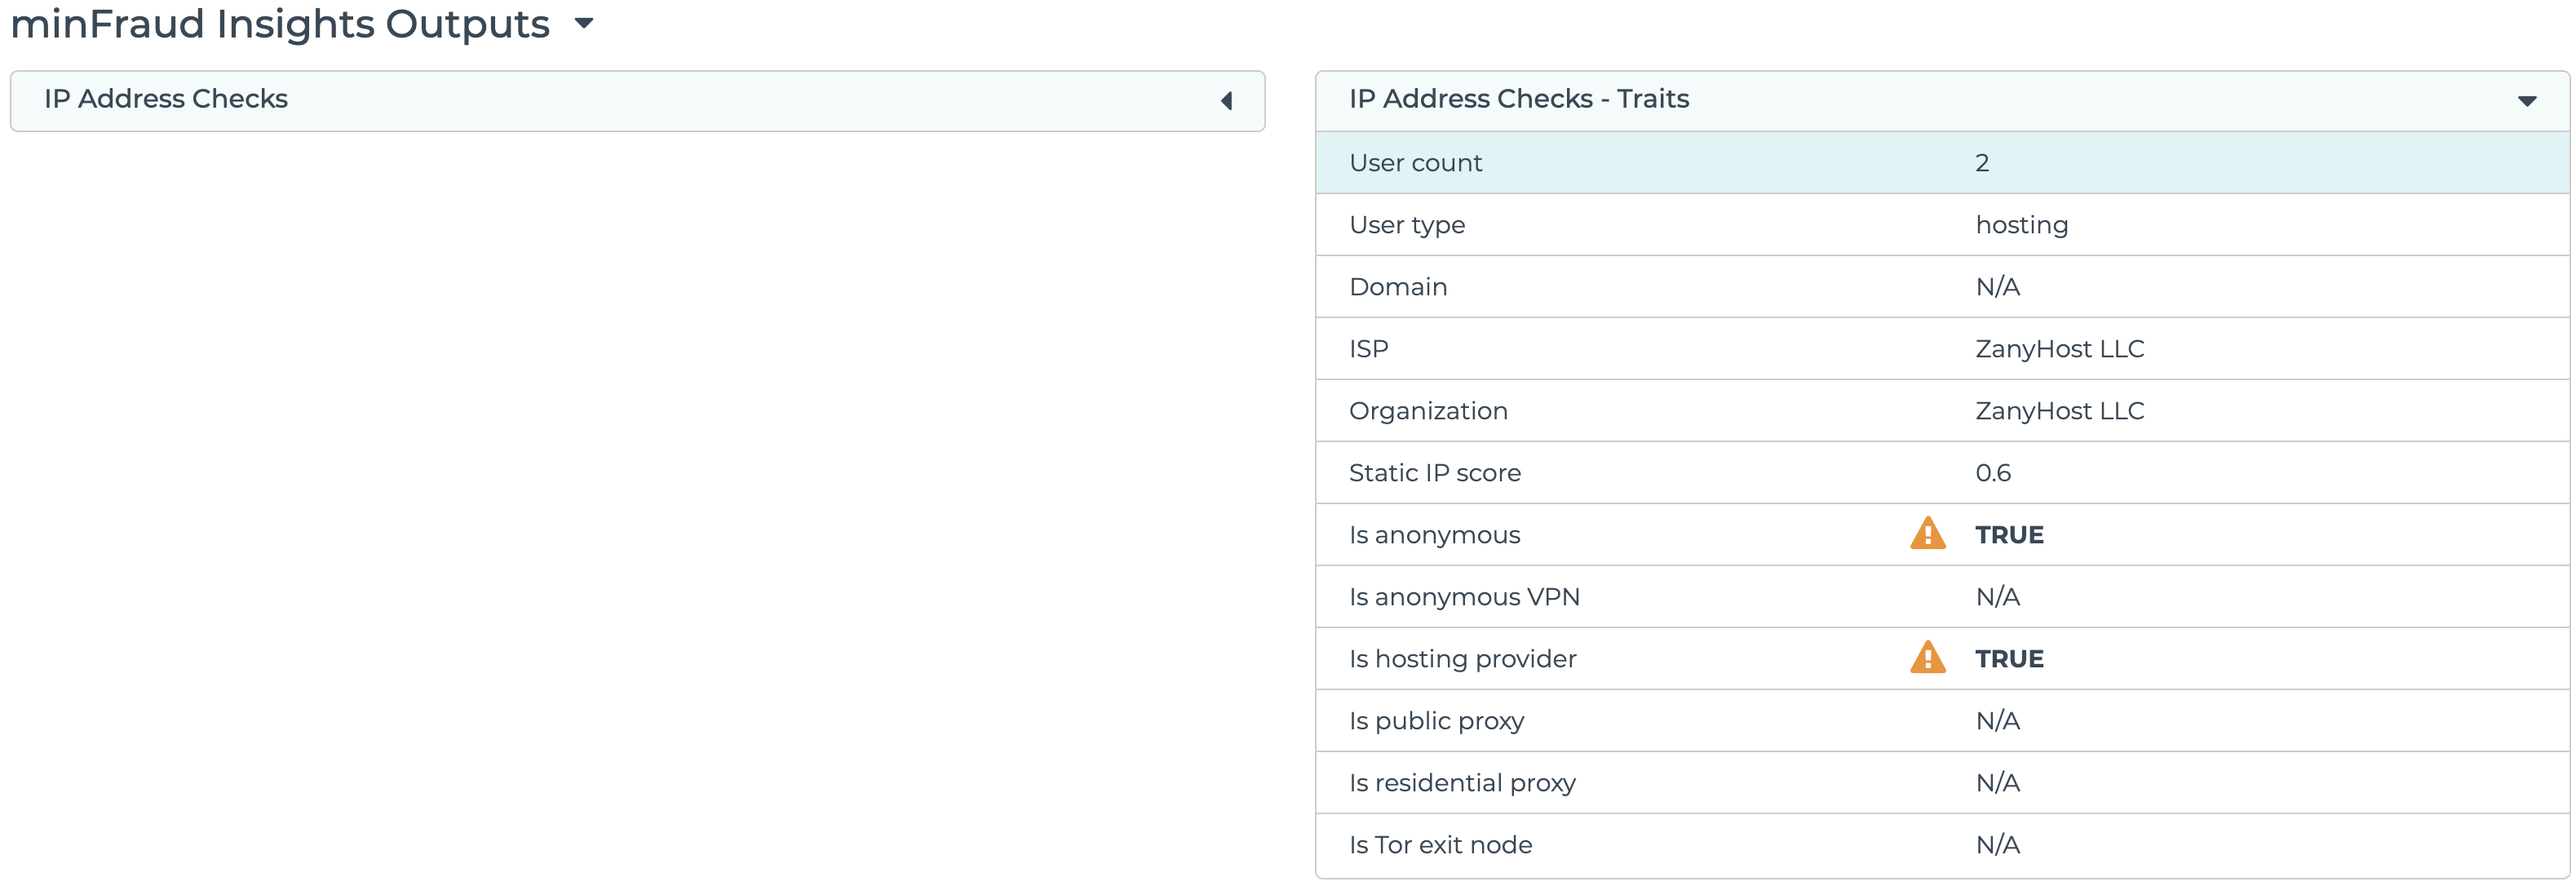This screenshot has width=2576, height=886.
Task: Click the Domain row label
Action: pos(1397,287)
